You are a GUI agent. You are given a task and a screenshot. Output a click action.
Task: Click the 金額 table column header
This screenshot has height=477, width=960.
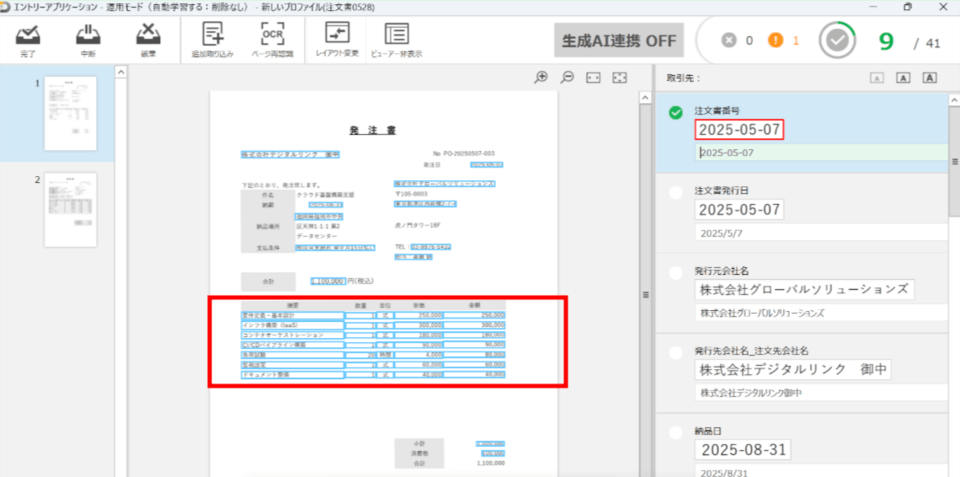[475, 305]
